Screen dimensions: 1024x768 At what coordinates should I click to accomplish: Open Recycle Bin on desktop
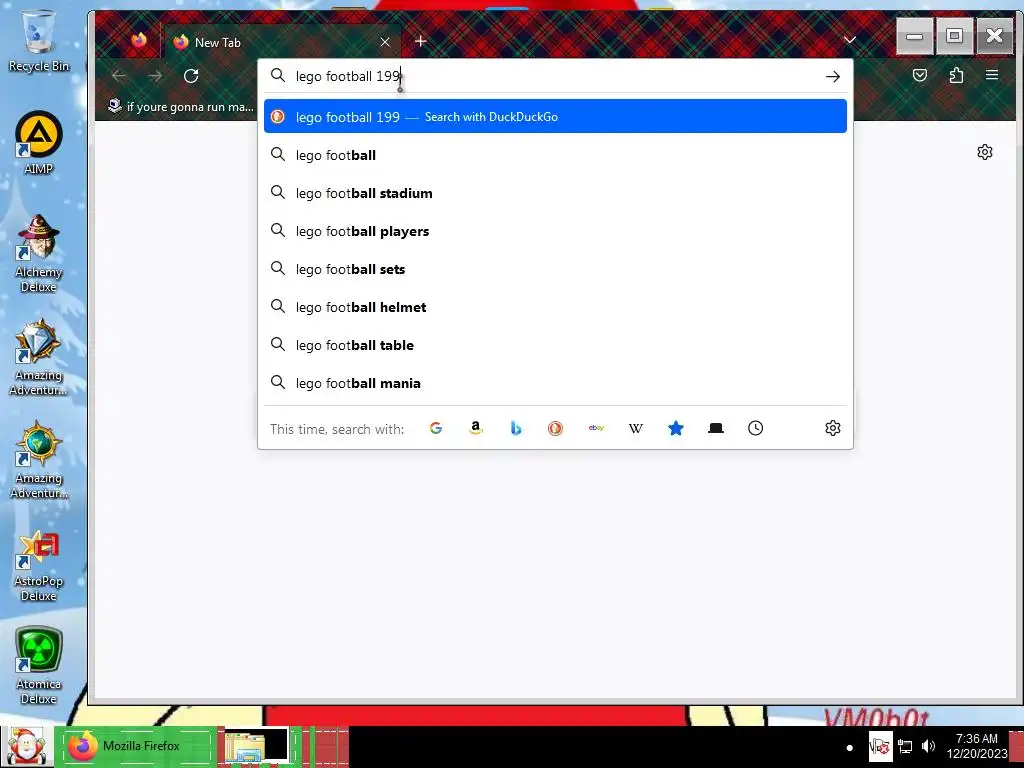(x=39, y=40)
